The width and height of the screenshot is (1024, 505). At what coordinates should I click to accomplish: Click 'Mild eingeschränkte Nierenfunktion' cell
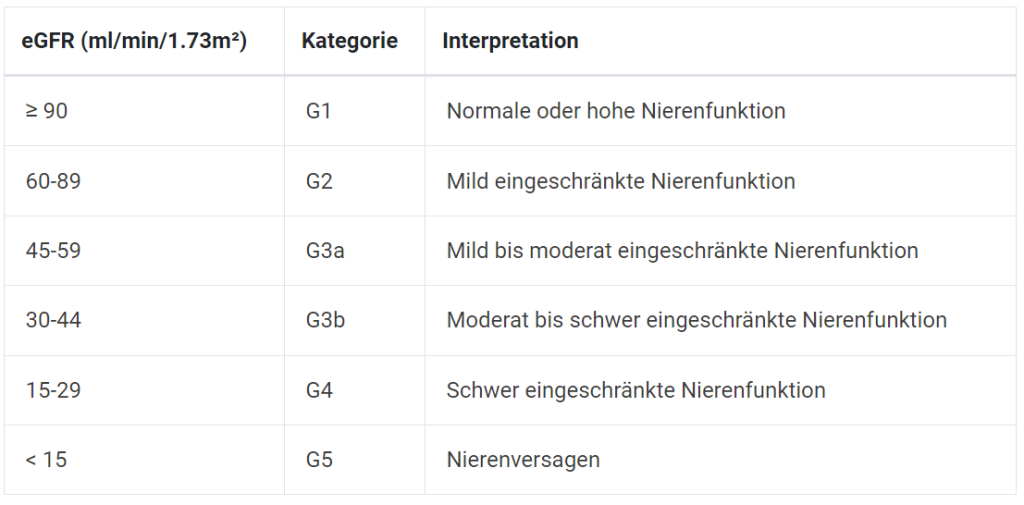(620, 181)
